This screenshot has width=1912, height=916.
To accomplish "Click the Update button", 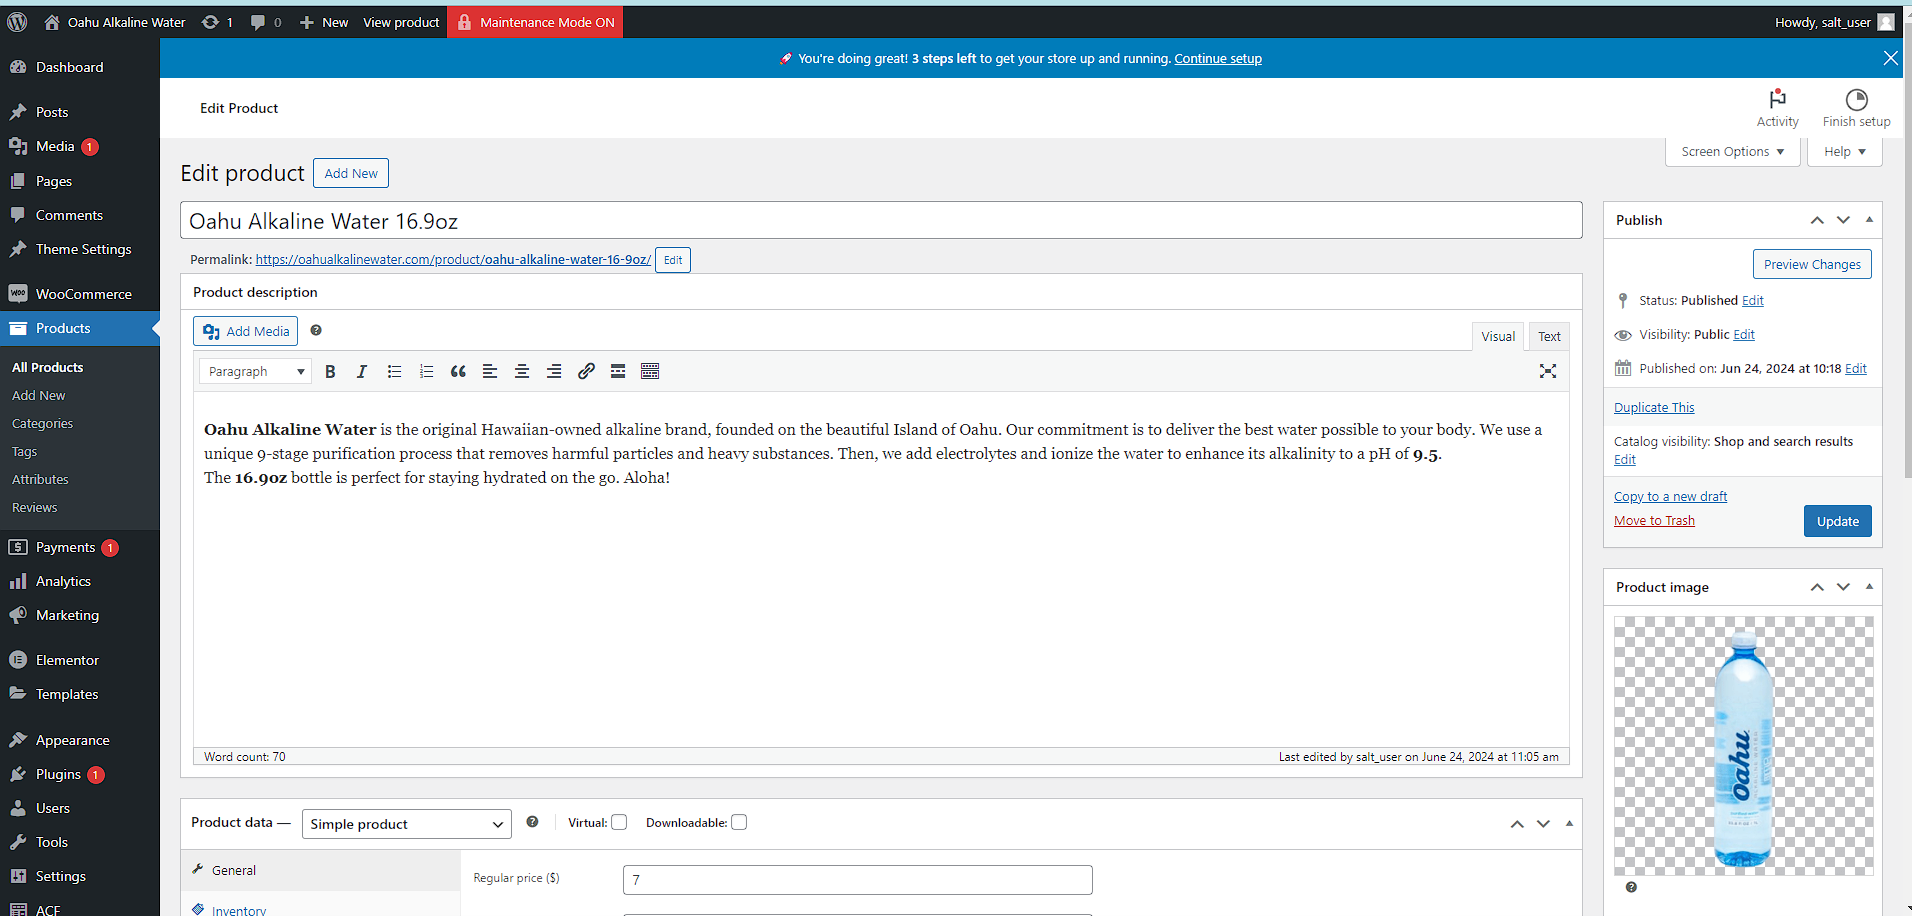I will coord(1837,521).
